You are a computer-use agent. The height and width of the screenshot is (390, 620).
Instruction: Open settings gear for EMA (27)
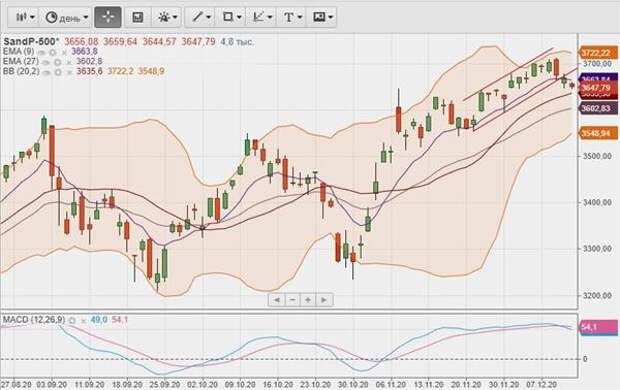tap(57, 62)
